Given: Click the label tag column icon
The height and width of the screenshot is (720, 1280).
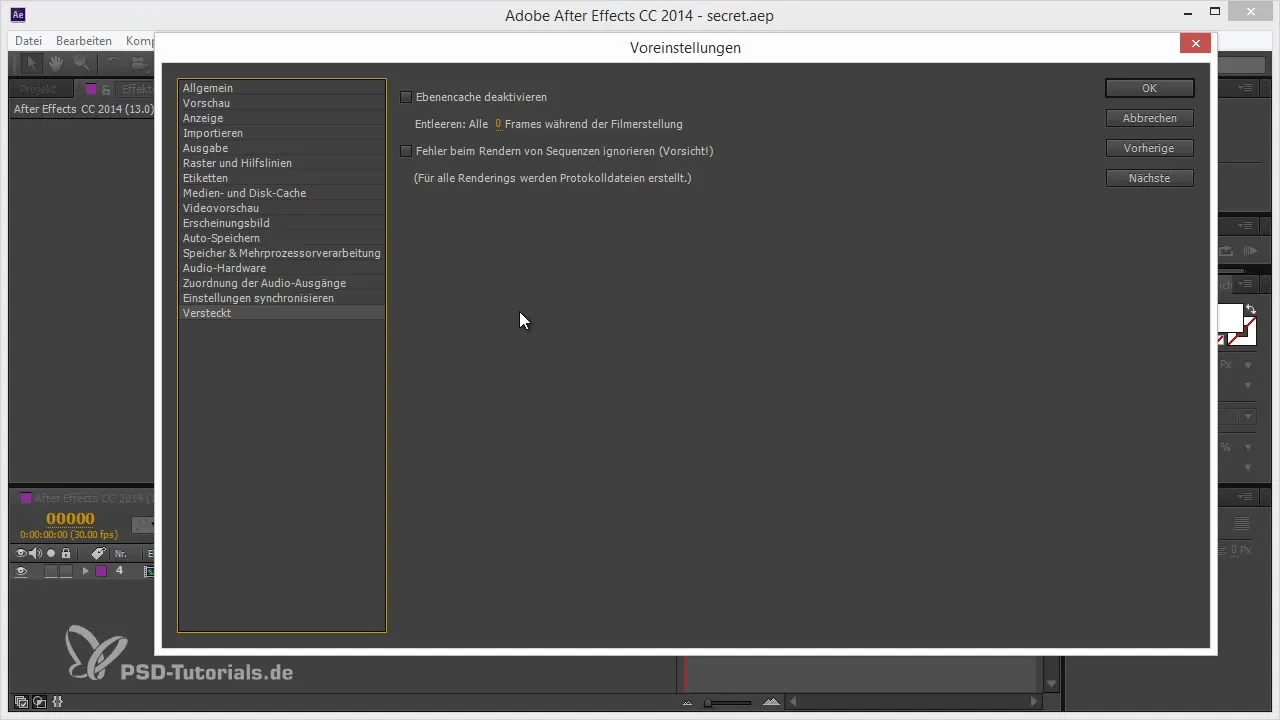Looking at the screenshot, I should [98, 553].
